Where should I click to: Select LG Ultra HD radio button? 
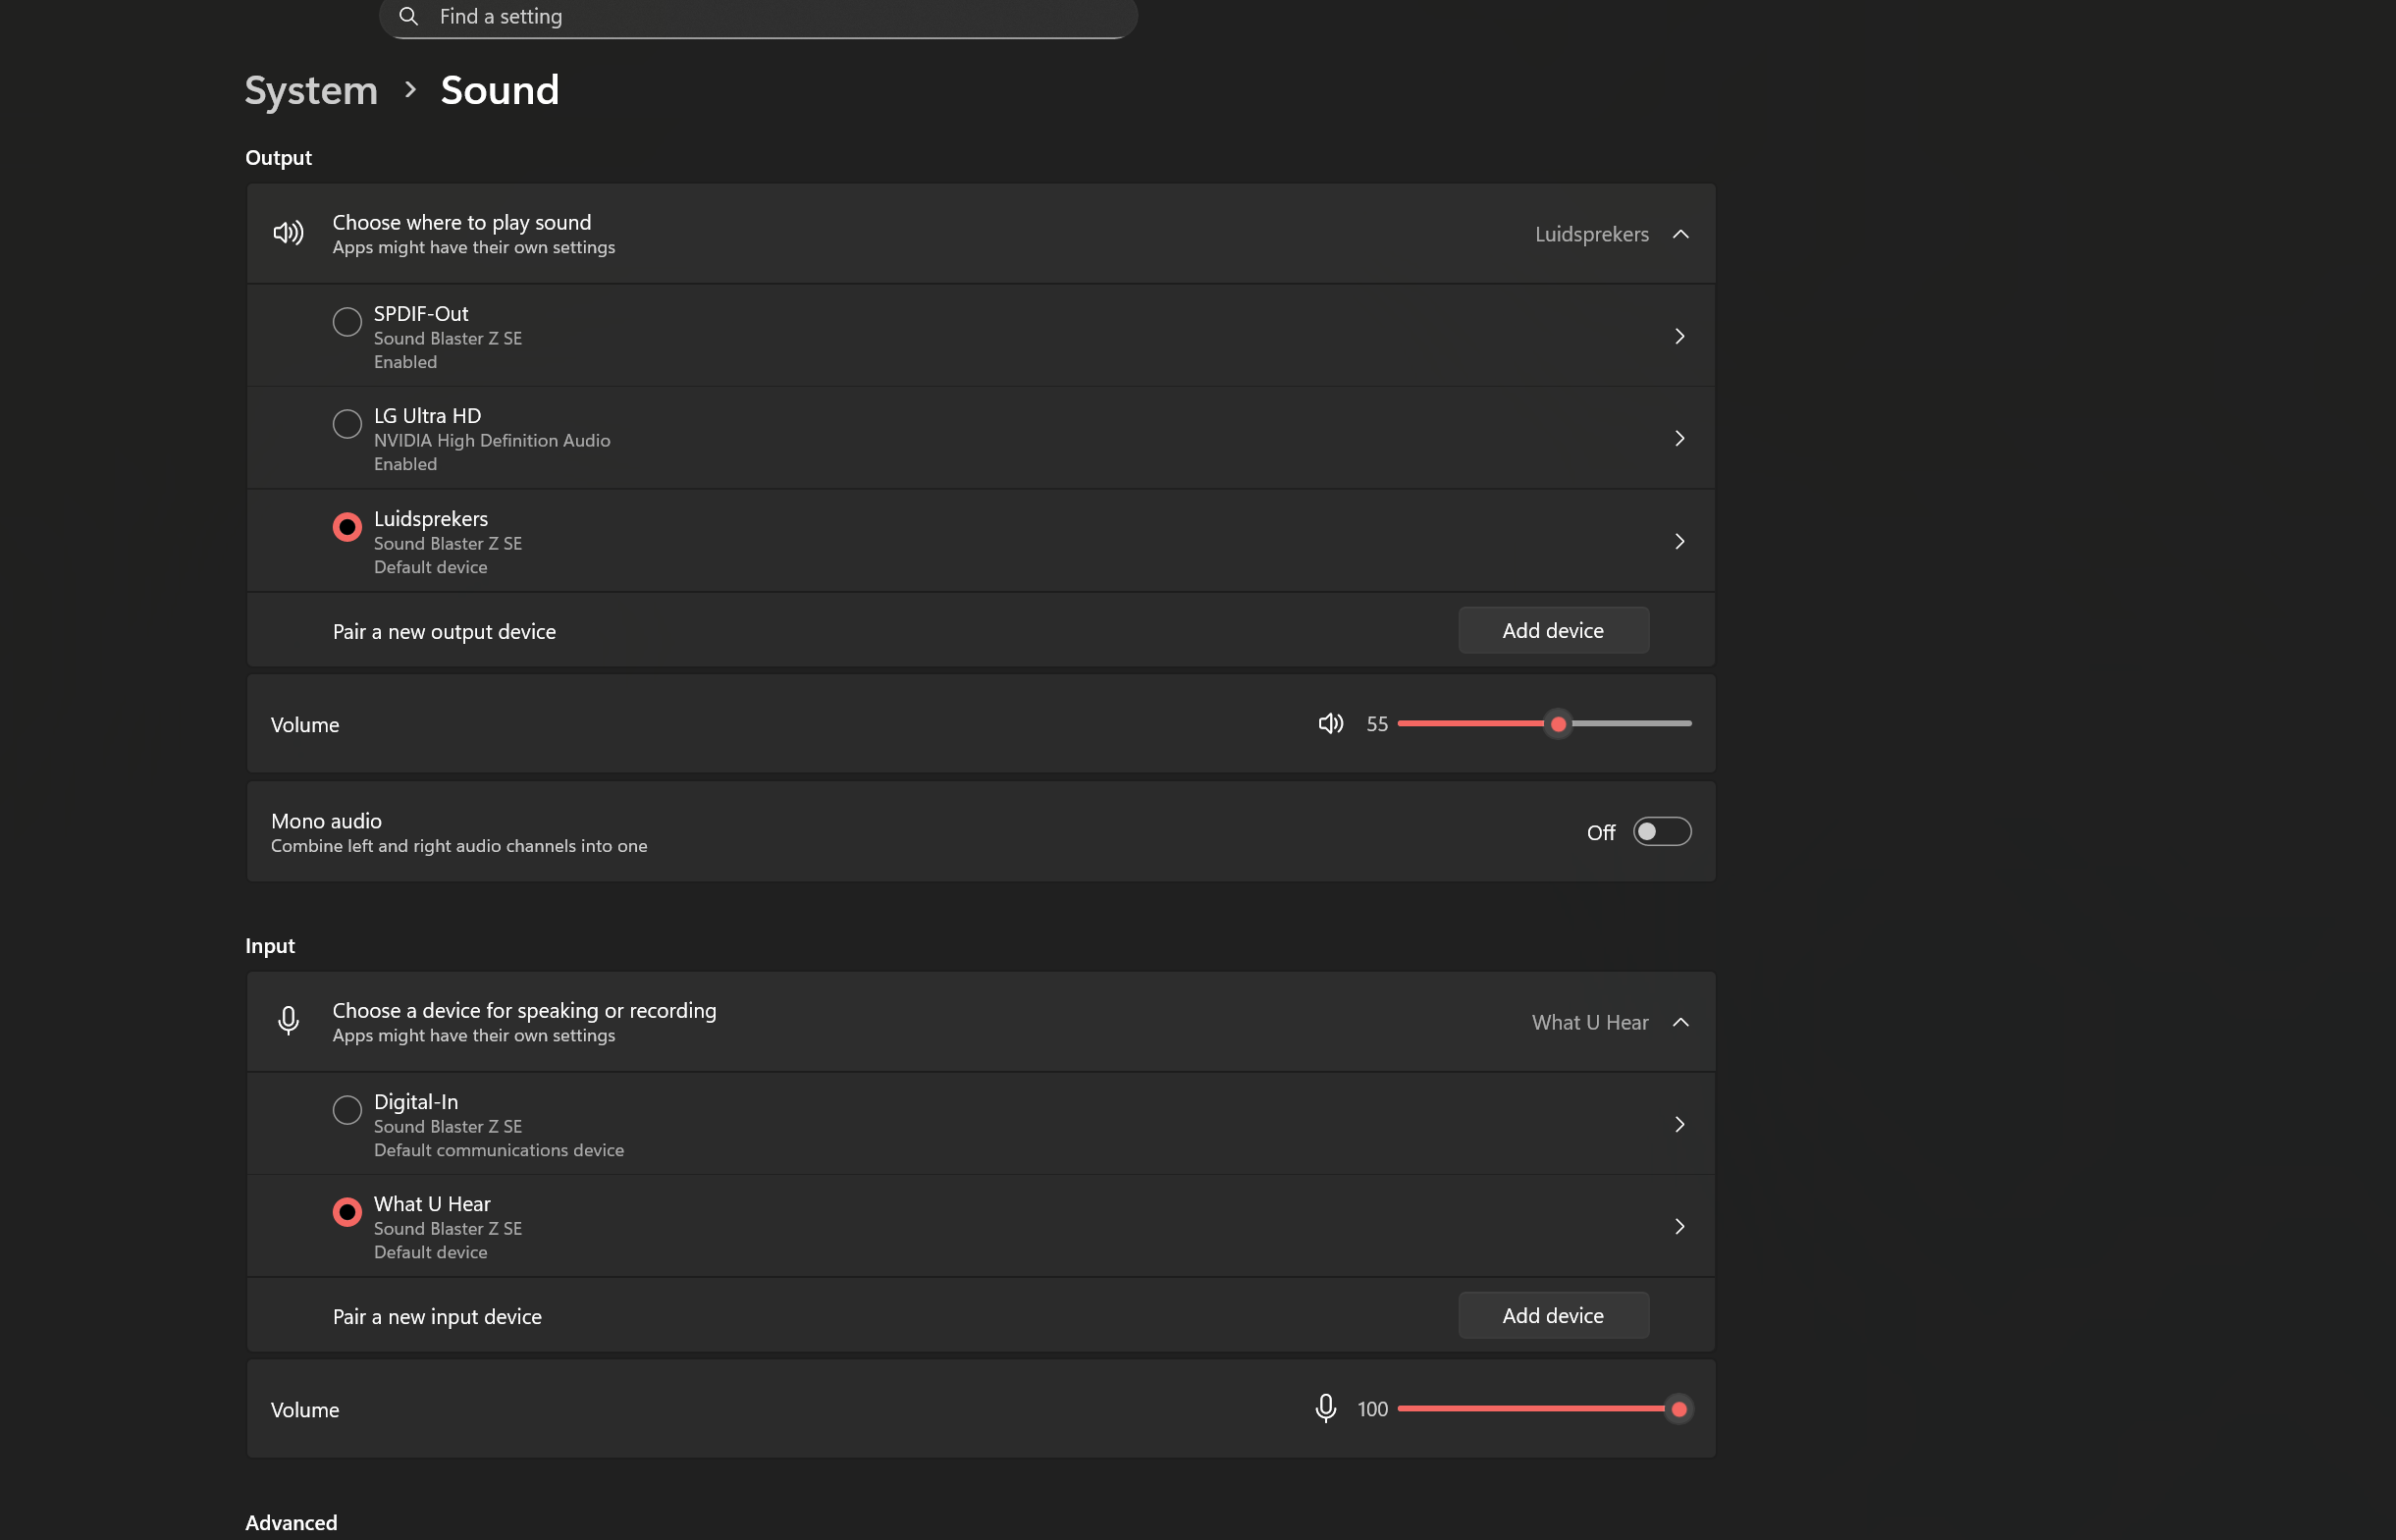347,424
